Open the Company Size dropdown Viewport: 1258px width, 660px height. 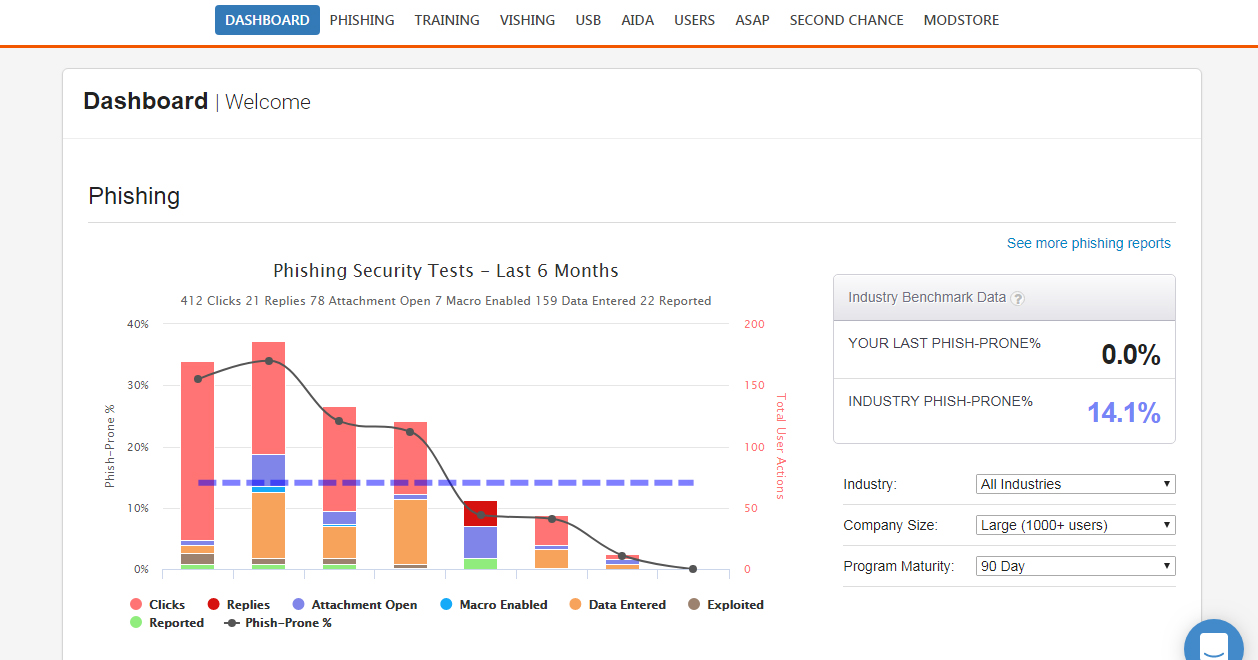click(x=1075, y=525)
